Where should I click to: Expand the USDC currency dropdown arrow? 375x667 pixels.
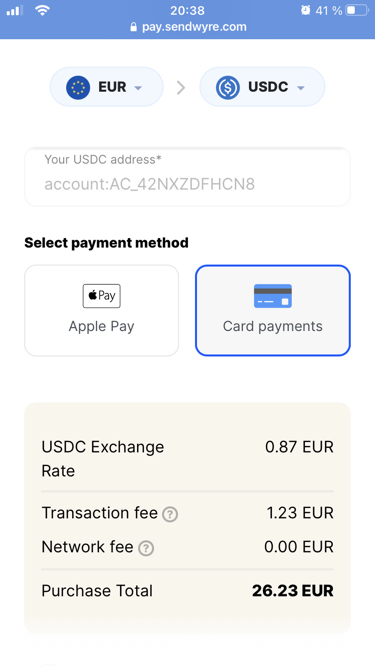(301, 88)
